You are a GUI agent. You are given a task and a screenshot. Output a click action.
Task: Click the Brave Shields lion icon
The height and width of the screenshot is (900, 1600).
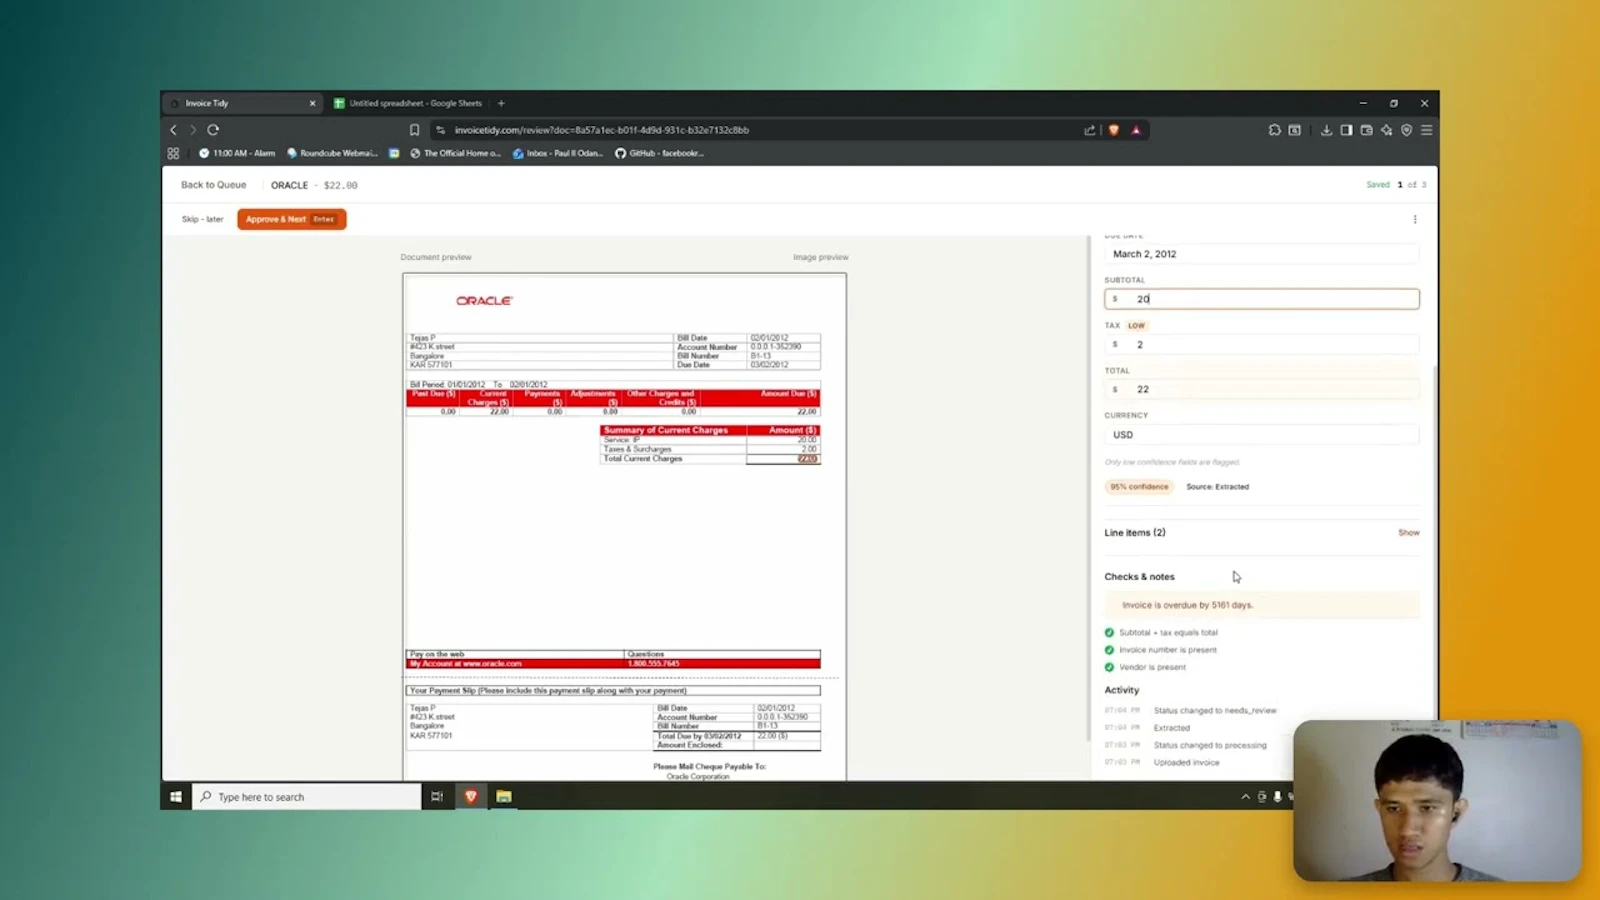click(1114, 129)
